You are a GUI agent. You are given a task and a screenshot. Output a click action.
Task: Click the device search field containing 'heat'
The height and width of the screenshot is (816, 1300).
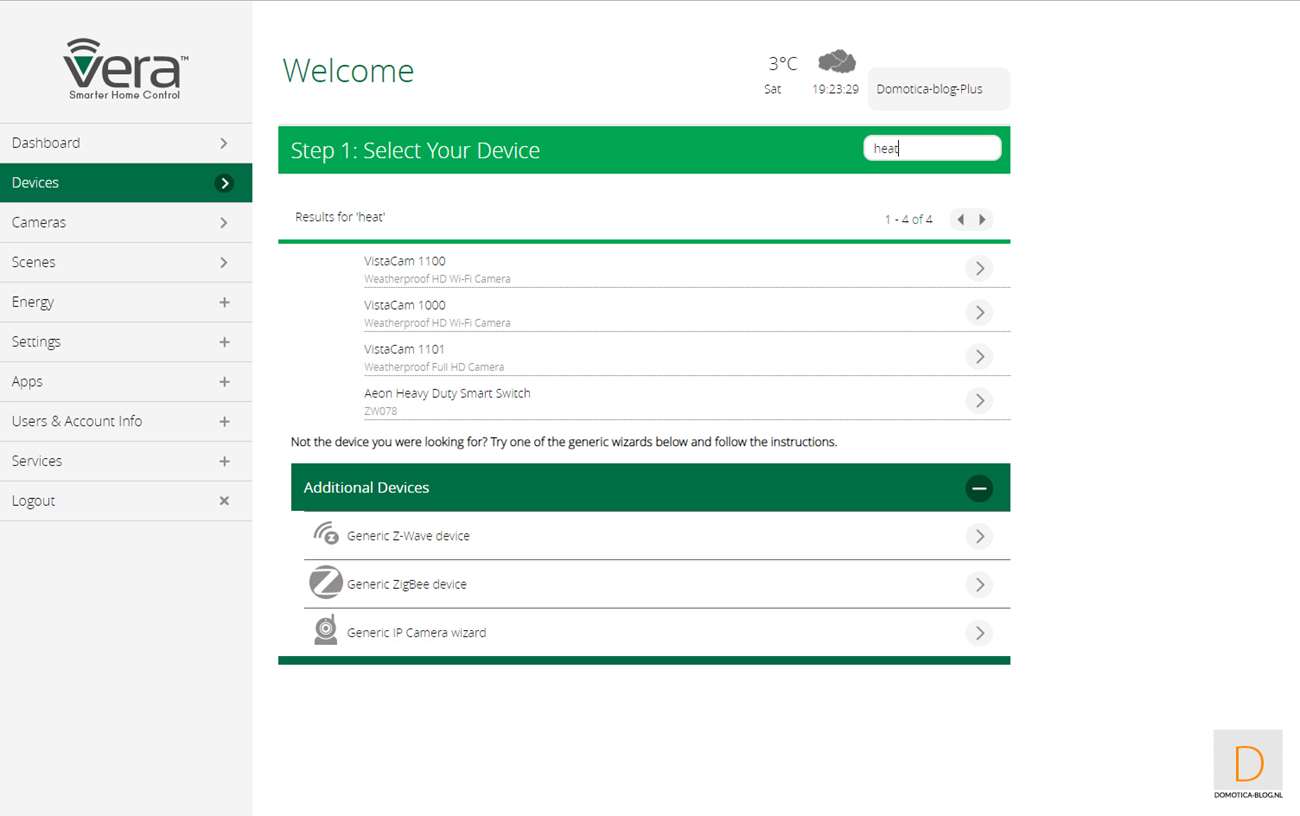(x=932, y=148)
